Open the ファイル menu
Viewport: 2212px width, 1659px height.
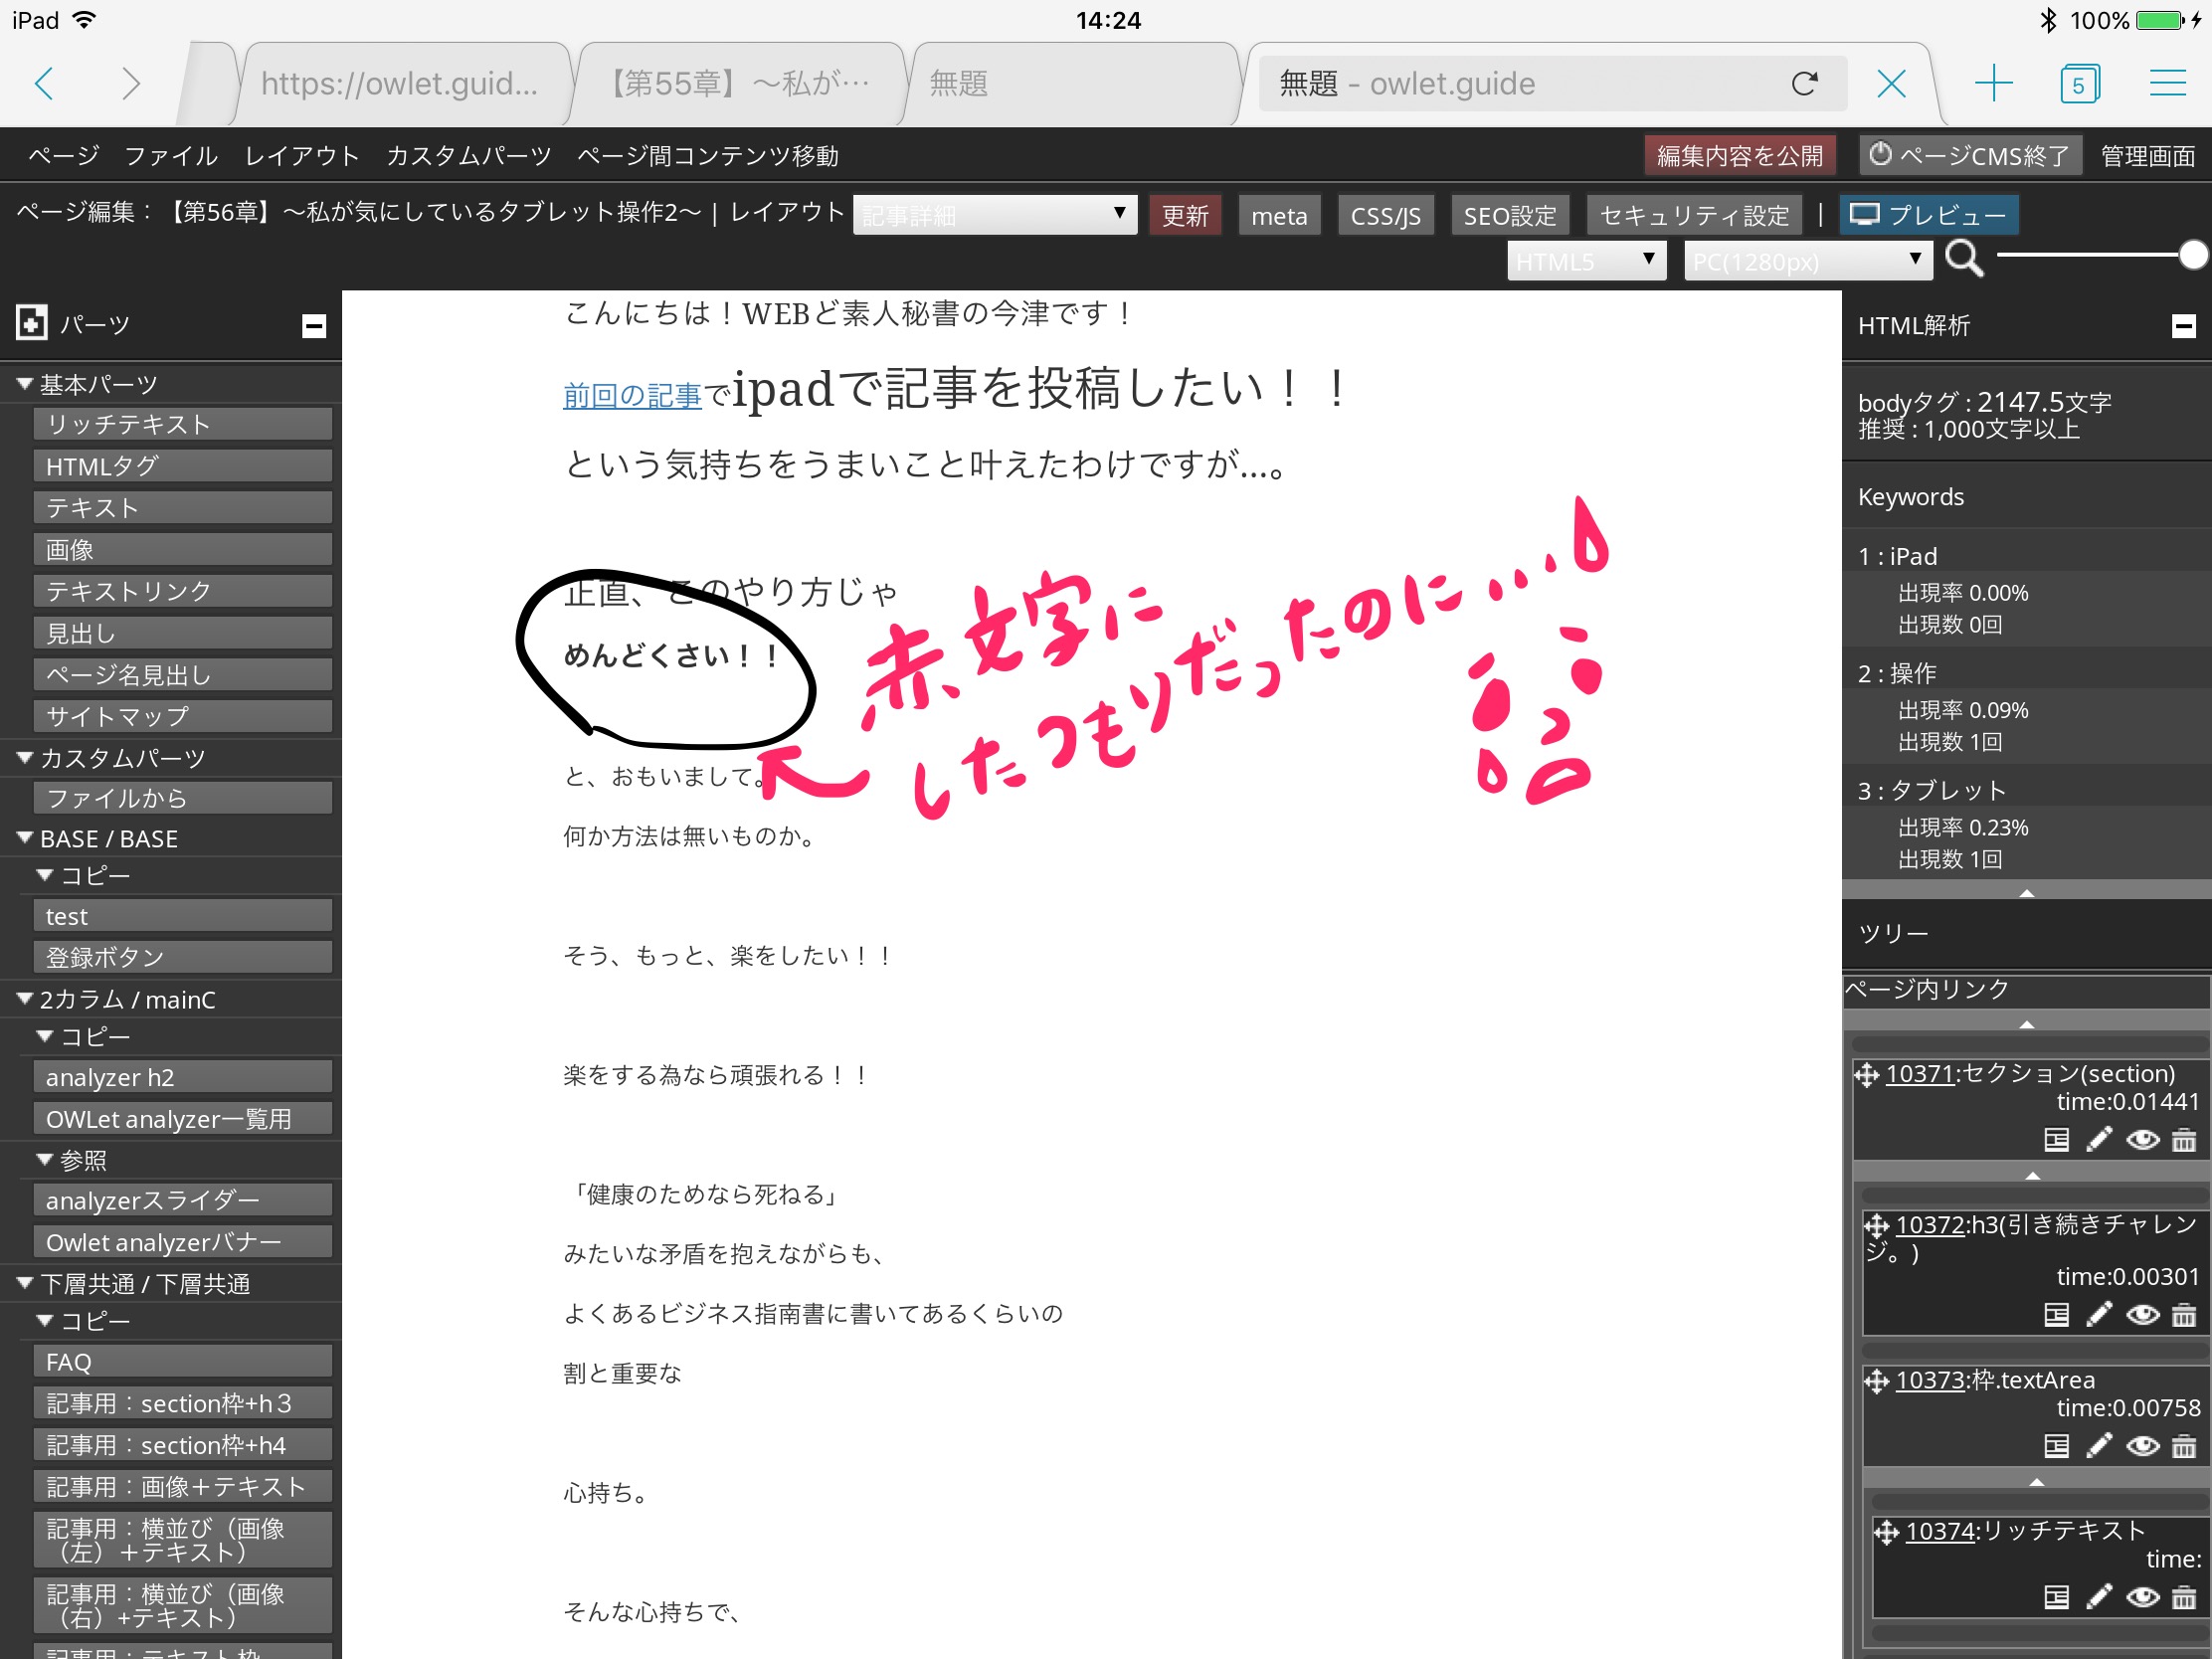(x=171, y=156)
